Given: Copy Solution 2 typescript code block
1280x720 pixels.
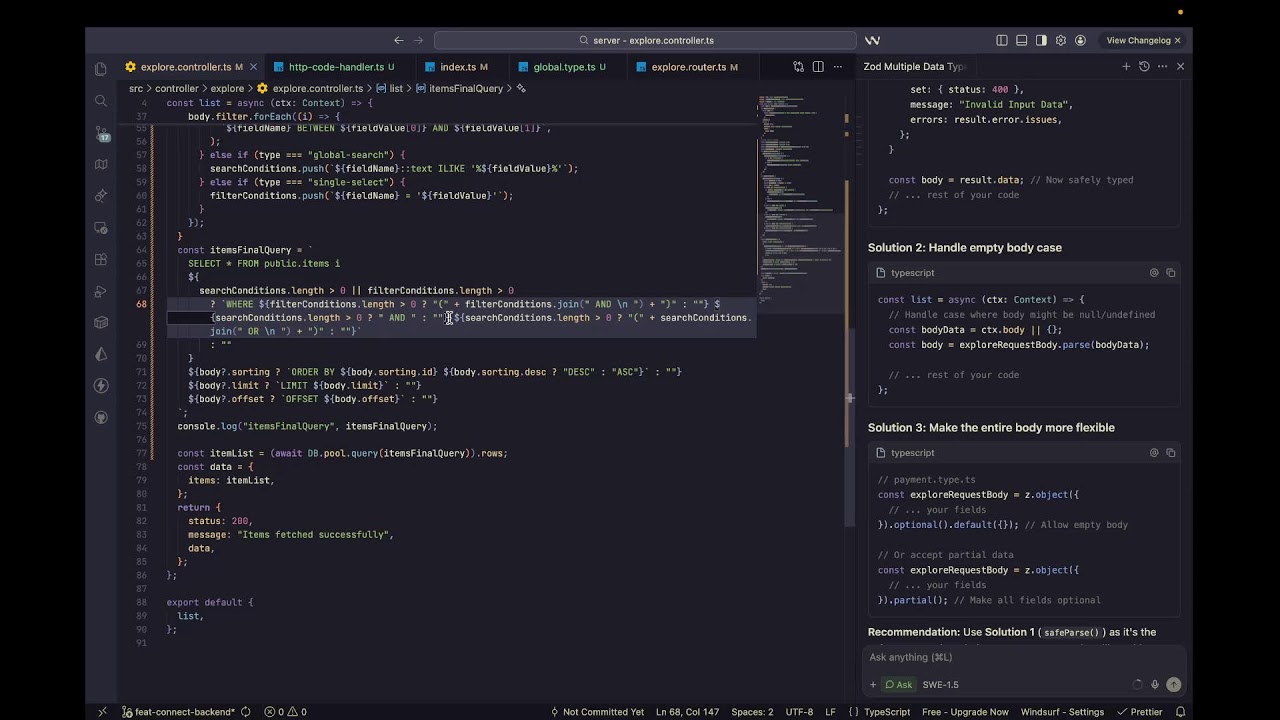Looking at the screenshot, I should [1171, 273].
